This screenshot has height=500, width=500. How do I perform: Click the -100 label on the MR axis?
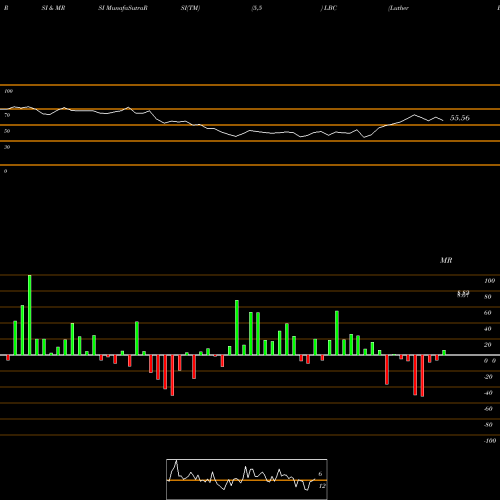(490, 441)
